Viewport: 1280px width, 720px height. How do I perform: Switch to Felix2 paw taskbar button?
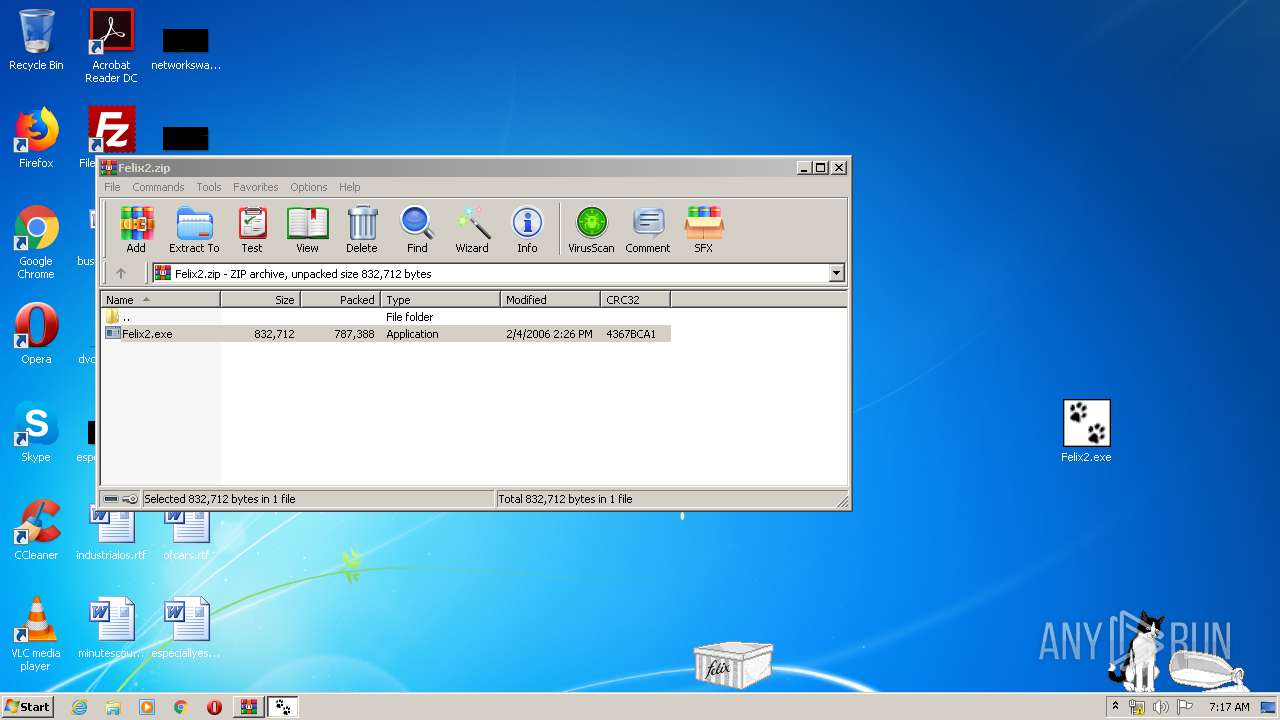coord(283,707)
